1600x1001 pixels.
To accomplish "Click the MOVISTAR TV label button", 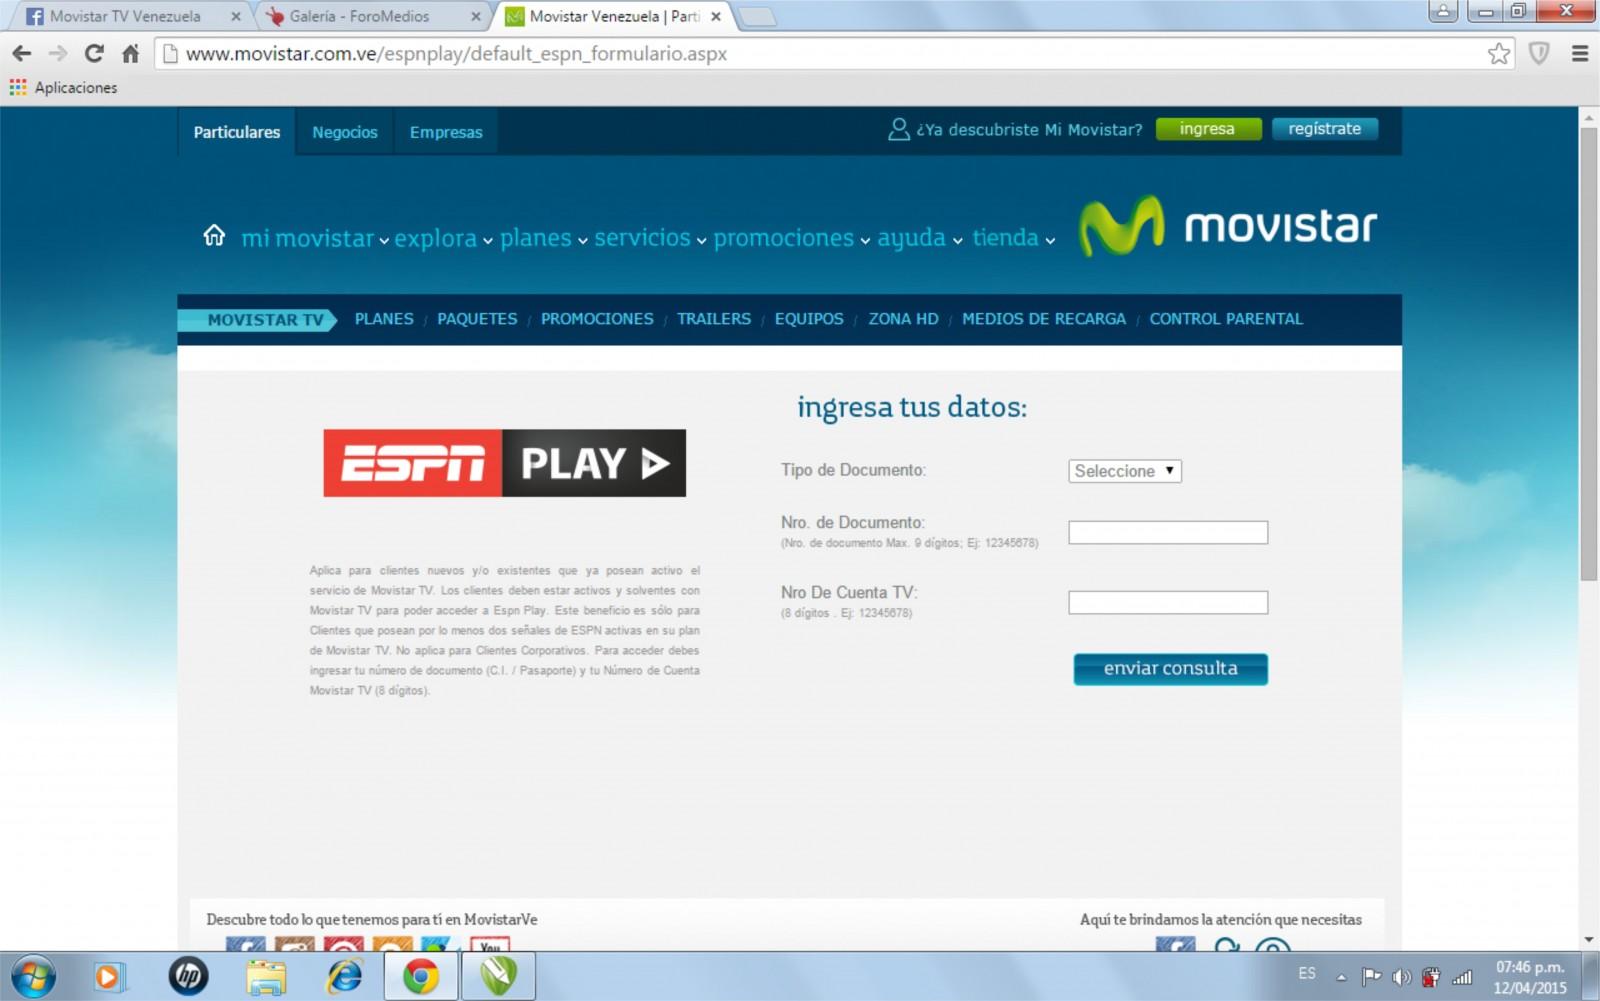I will (x=258, y=320).
